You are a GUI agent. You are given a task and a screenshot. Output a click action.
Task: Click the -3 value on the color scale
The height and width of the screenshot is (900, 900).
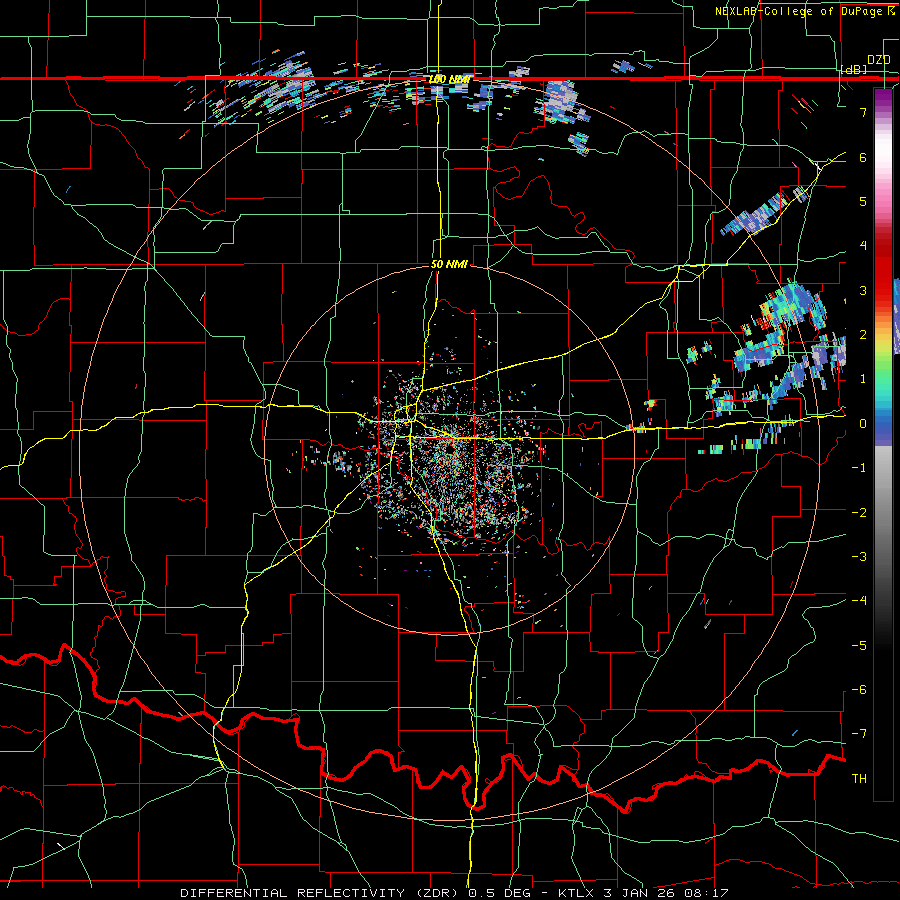859,556
